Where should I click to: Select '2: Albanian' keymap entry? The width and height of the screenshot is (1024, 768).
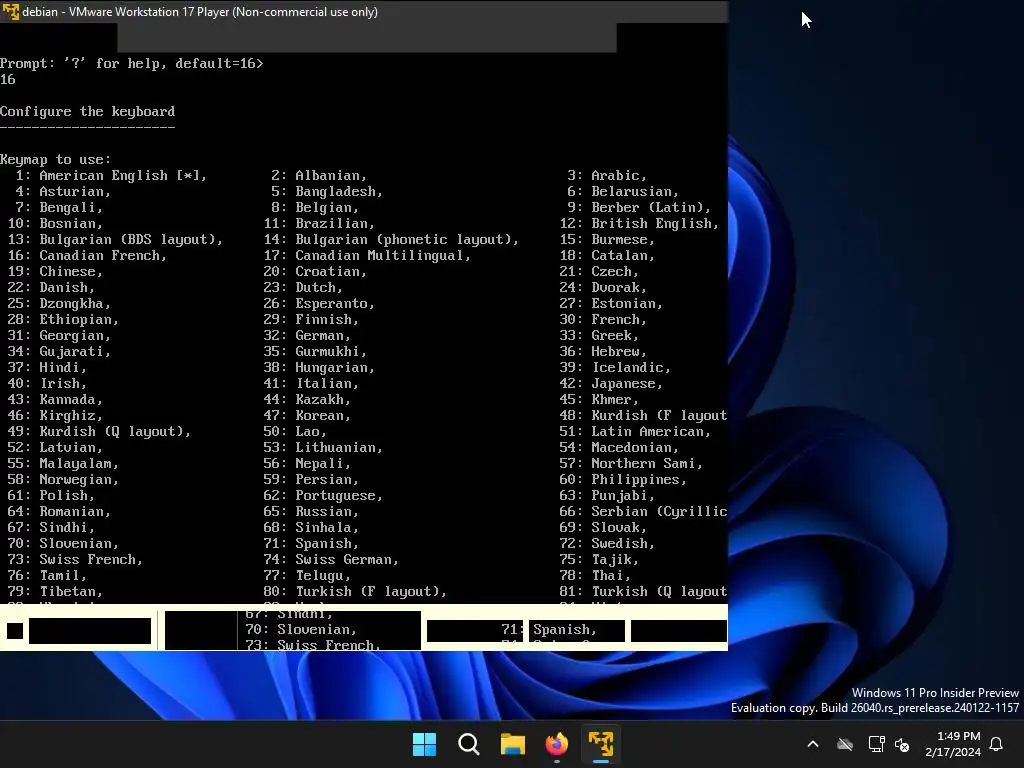tap(319, 176)
